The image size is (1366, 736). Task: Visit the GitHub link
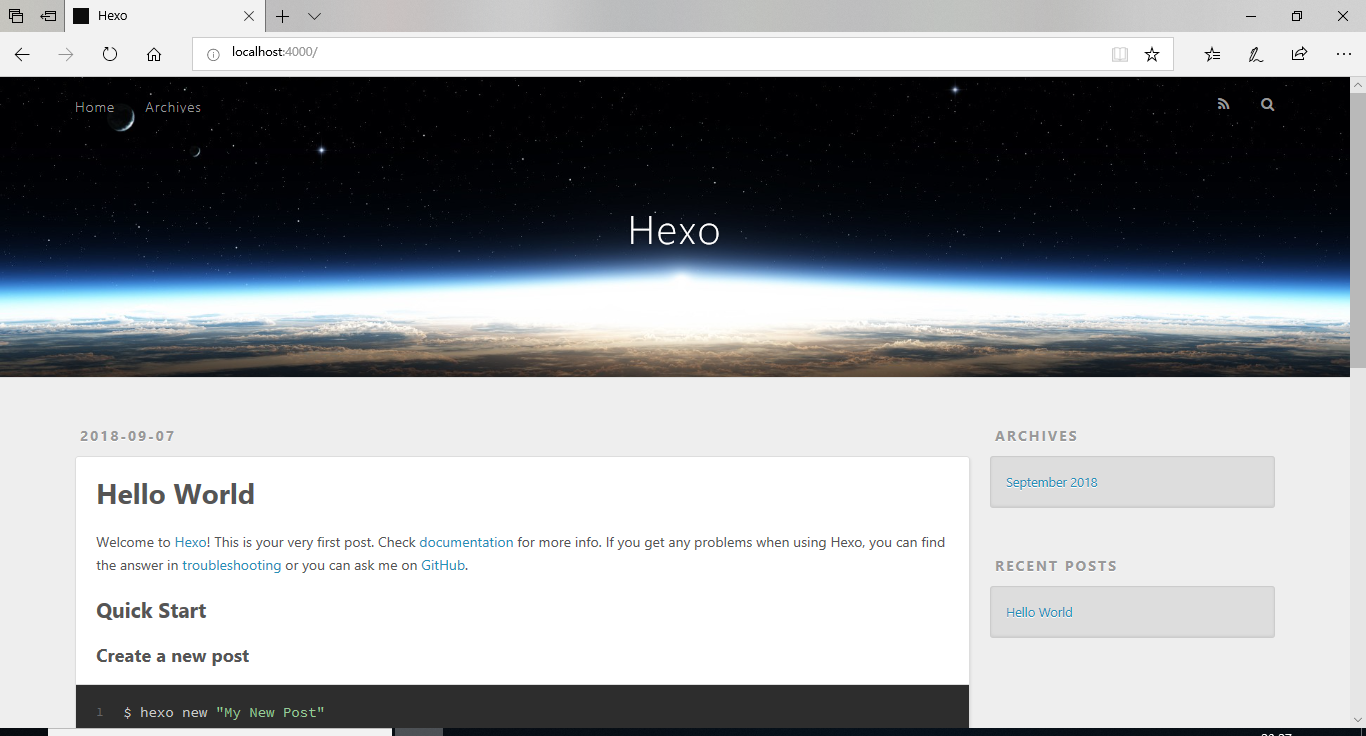pyautogui.click(x=443, y=565)
